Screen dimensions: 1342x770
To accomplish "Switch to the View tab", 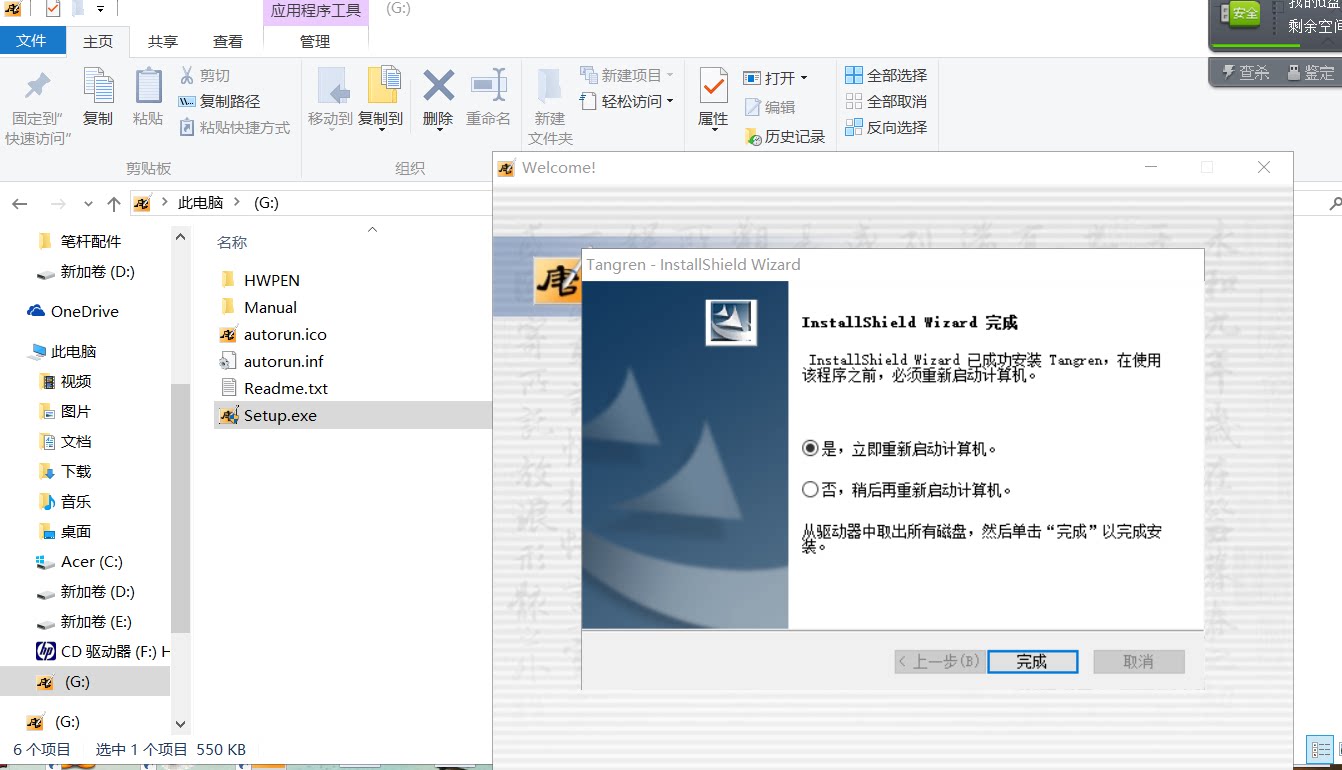I will click(228, 41).
